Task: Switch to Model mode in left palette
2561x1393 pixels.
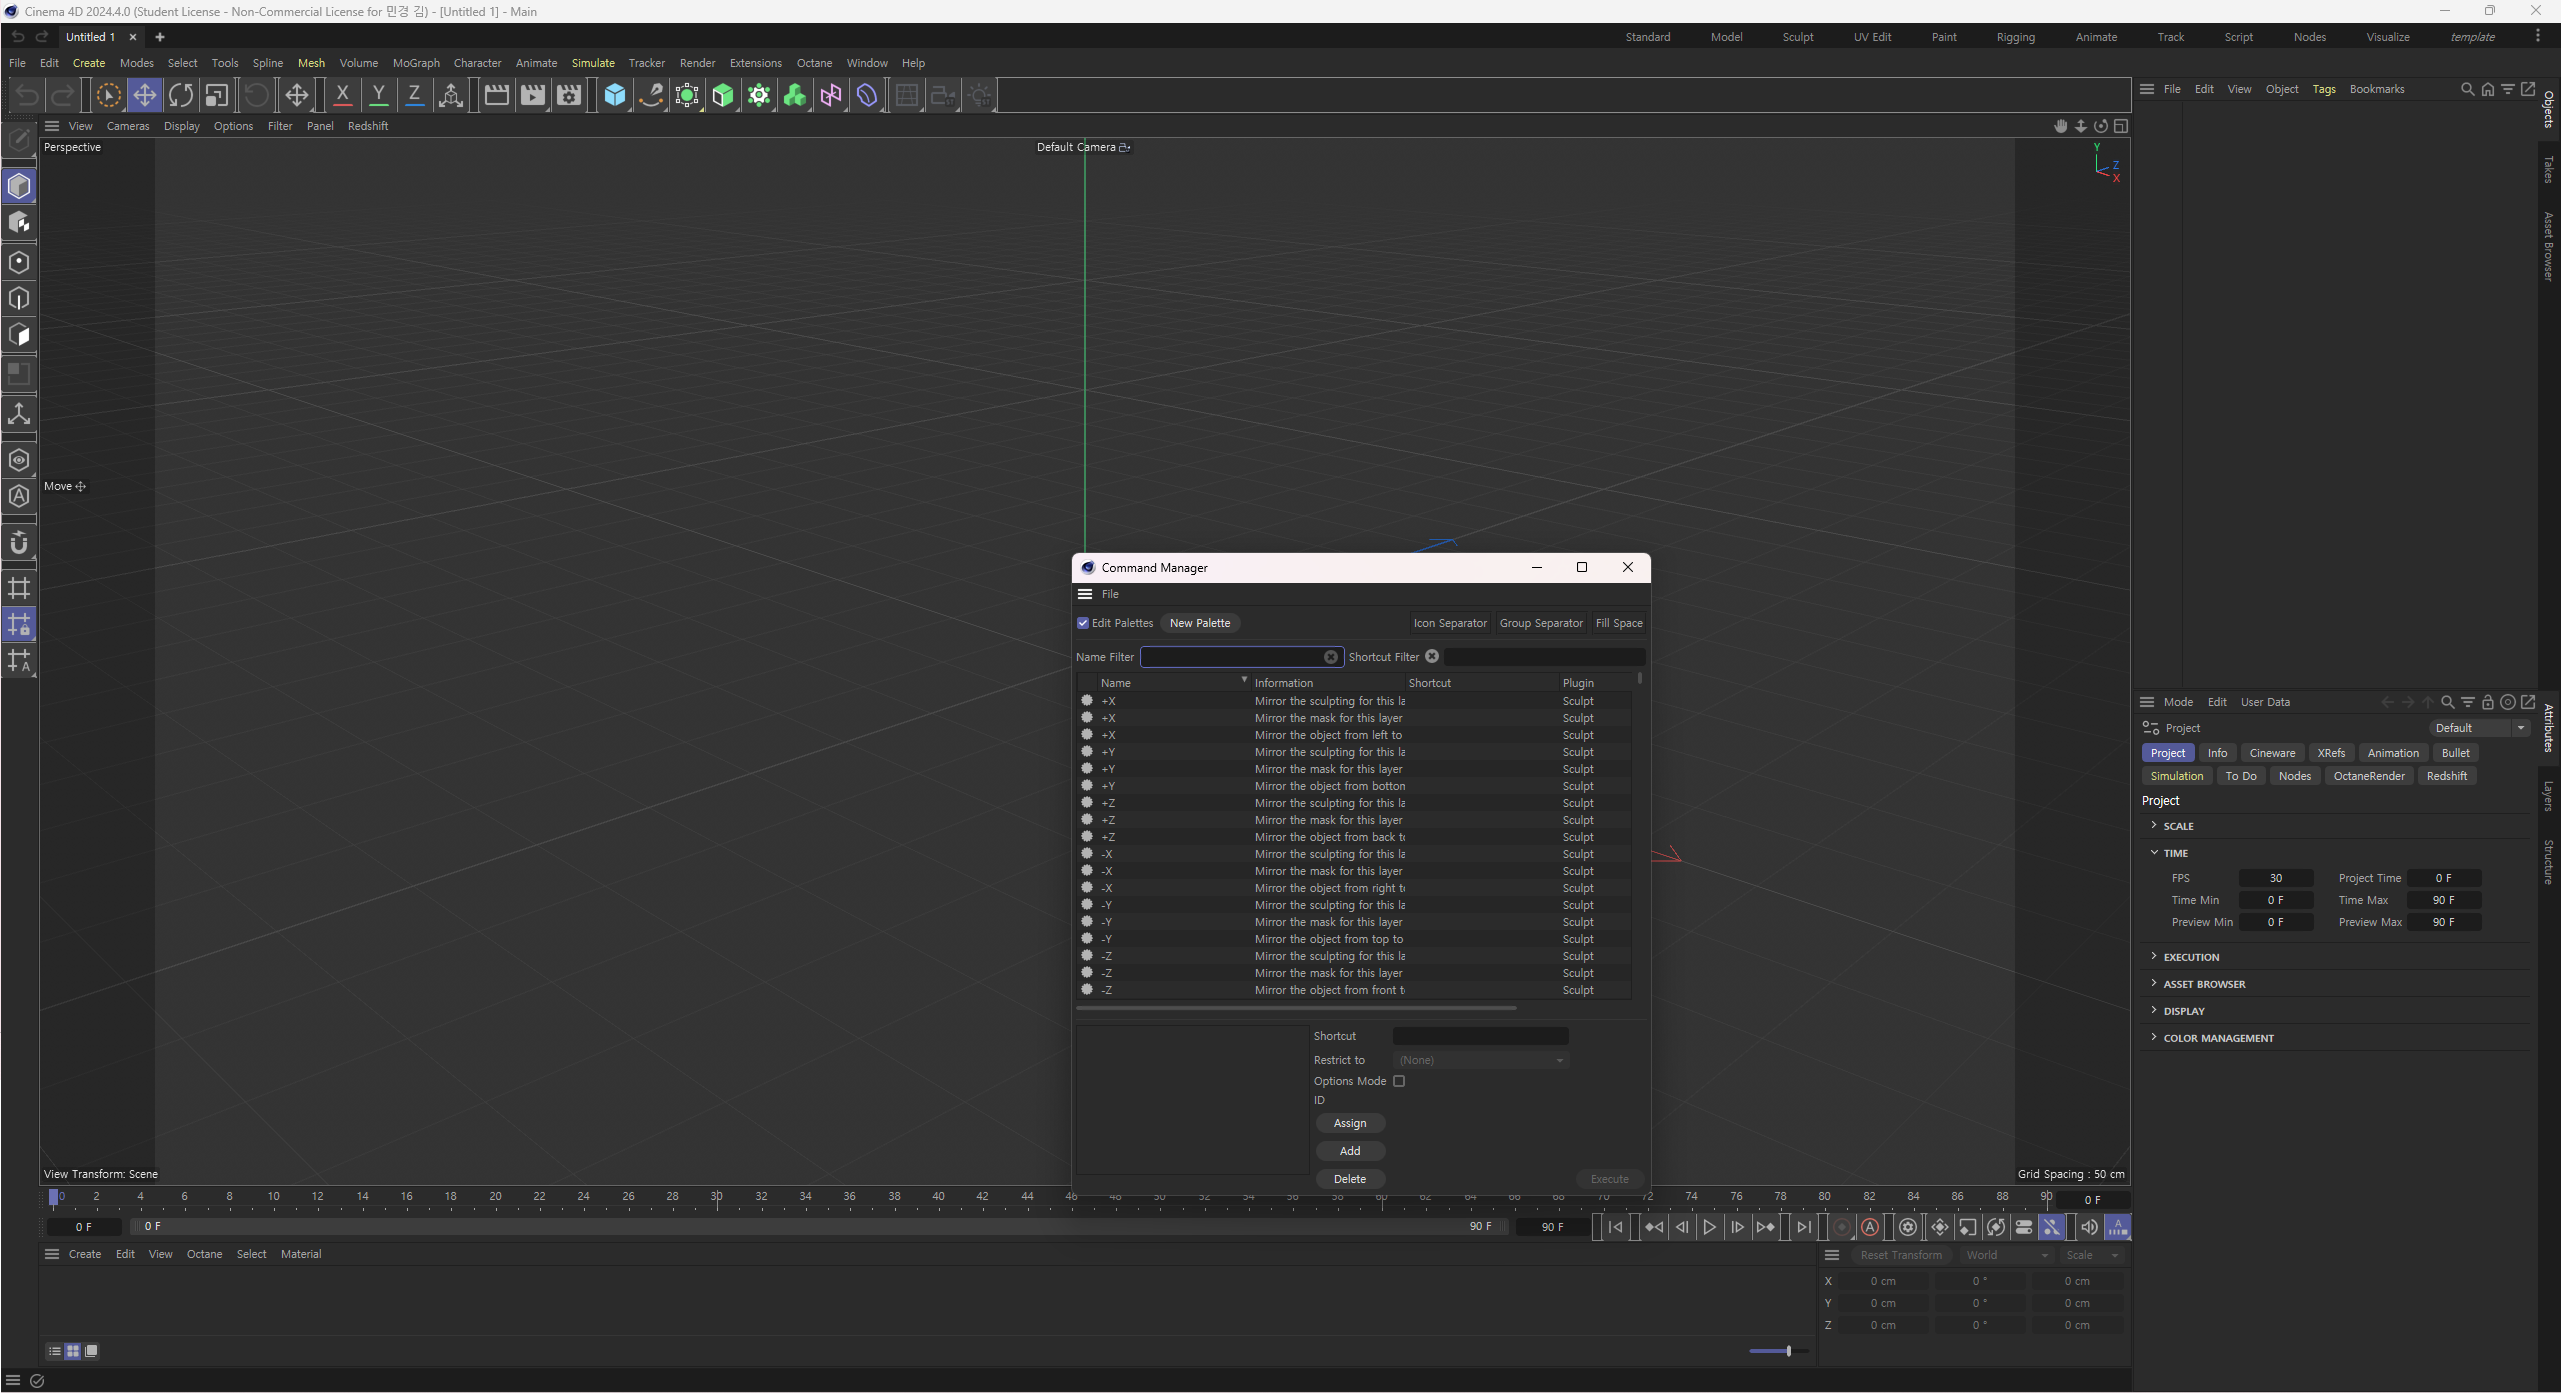Action: tap(19, 186)
